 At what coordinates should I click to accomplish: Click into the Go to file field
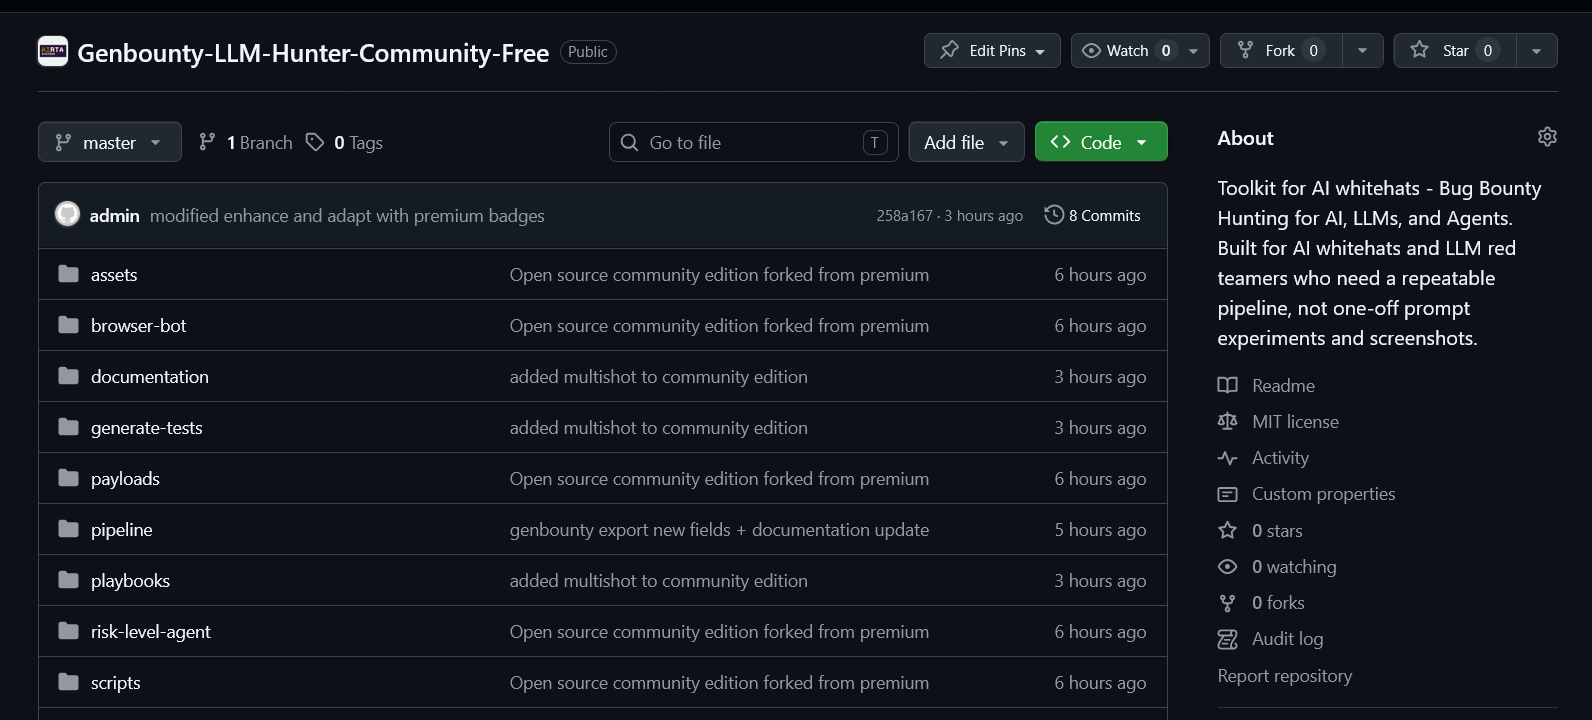pyautogui.click(x=754, y=142)
